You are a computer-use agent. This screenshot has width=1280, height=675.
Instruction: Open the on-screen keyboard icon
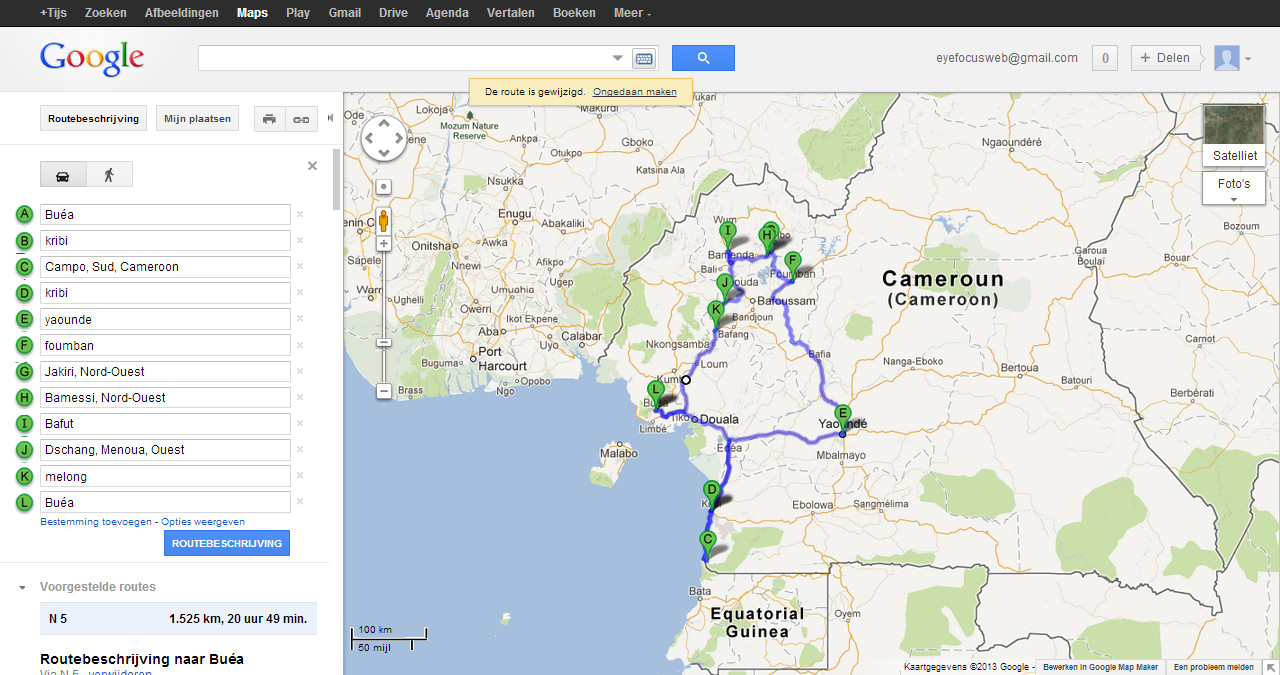click(x=643, y=58)
